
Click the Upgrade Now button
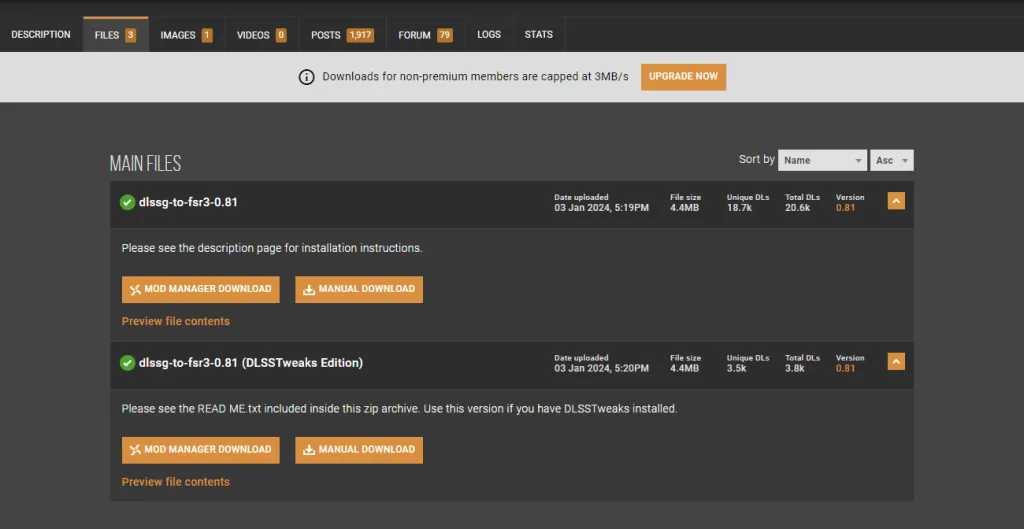click(683, 76)
